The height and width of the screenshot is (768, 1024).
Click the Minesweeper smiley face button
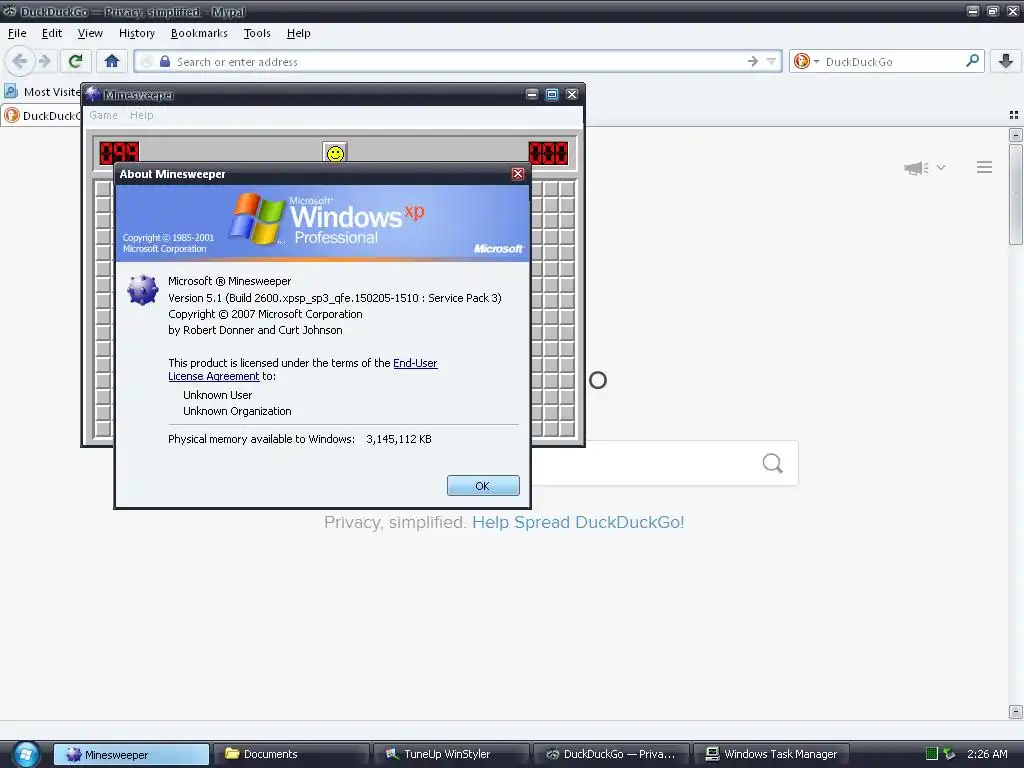pos(335,153)
